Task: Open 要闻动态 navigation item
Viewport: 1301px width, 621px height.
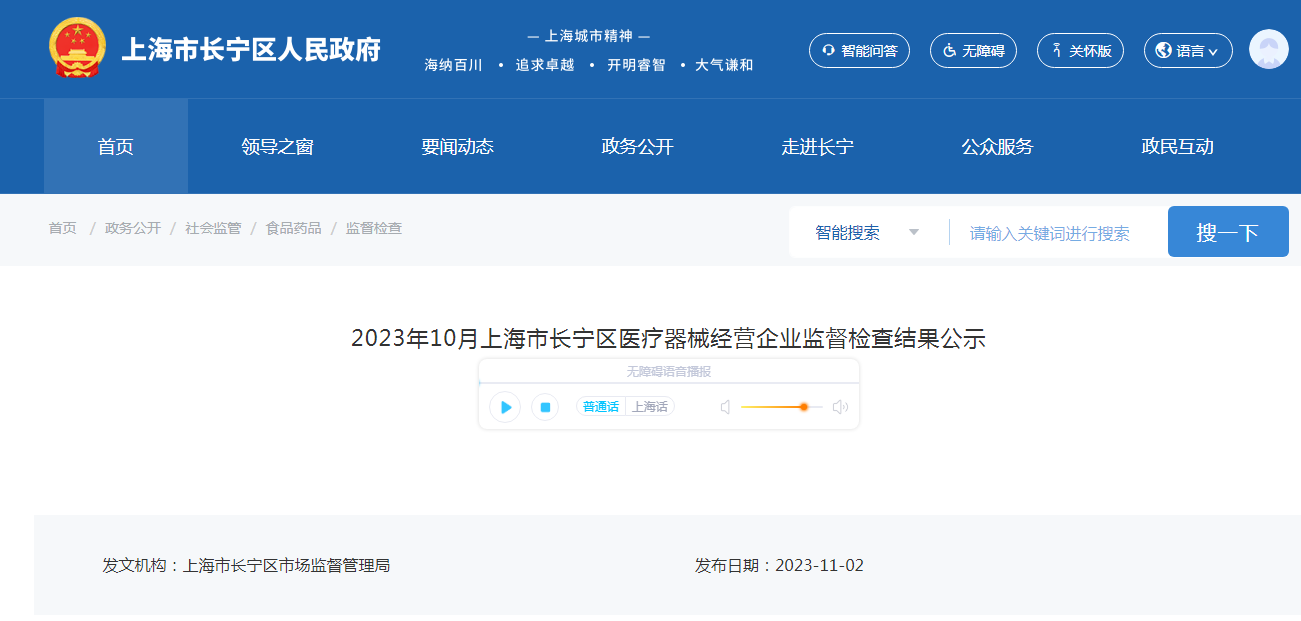Action: pos(457,146)
